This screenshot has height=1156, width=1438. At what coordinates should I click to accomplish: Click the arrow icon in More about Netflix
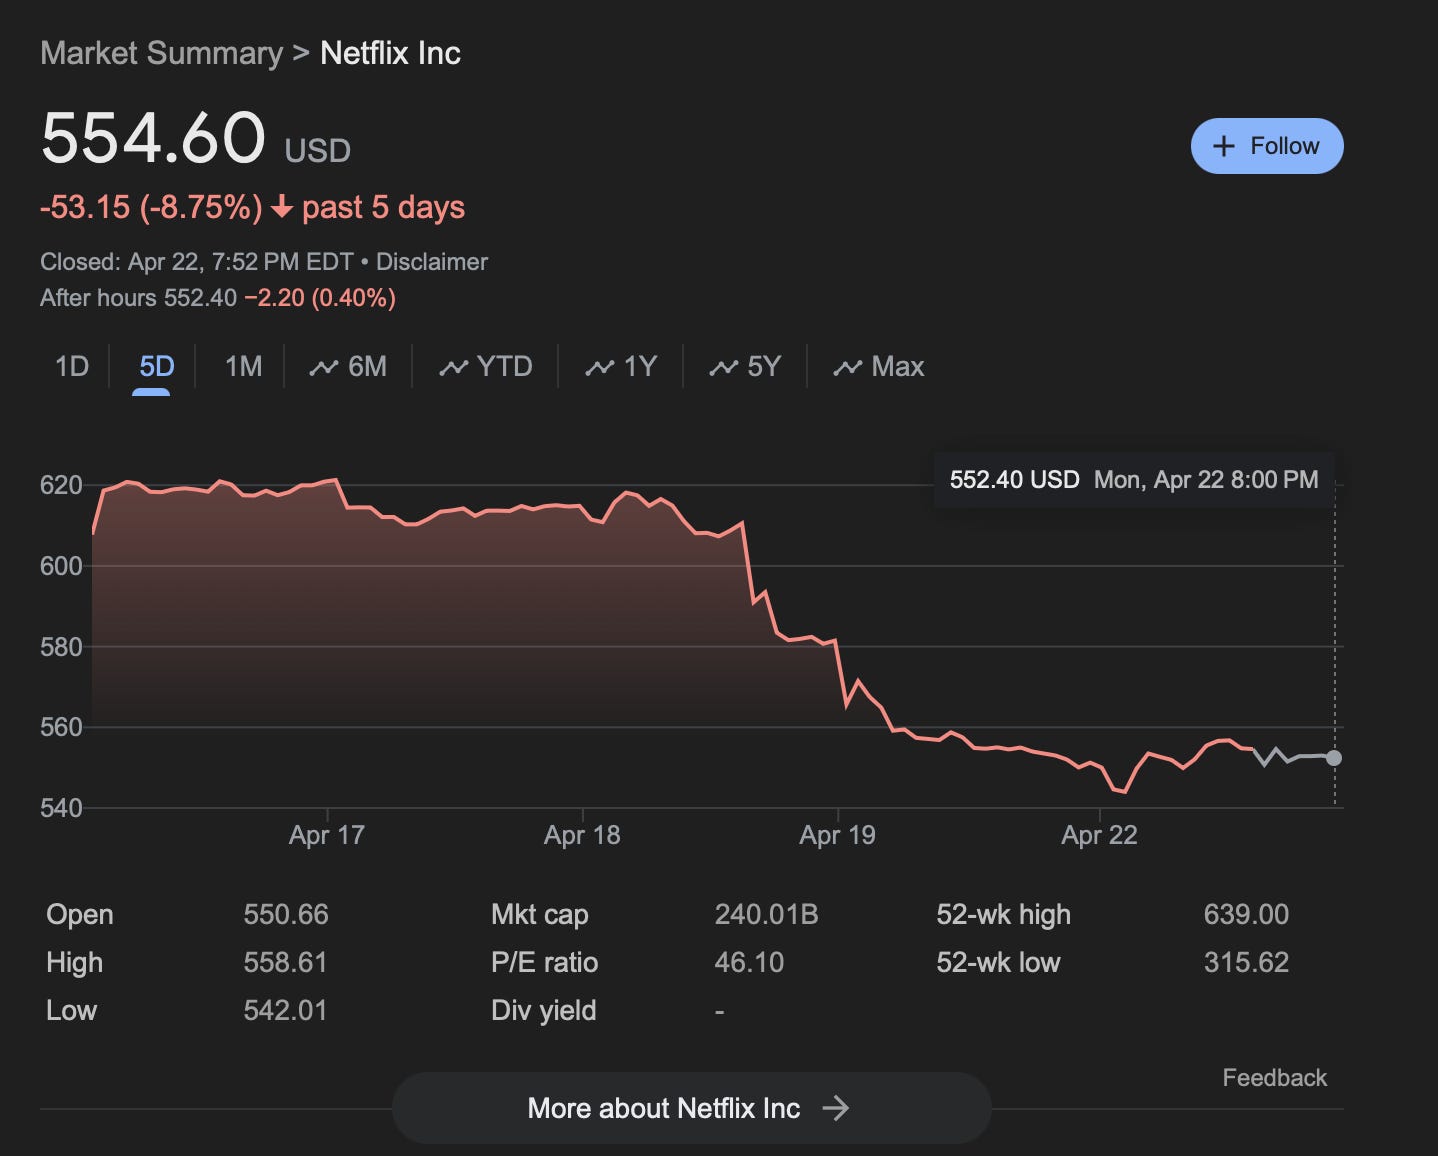(x=835, y=1108)
